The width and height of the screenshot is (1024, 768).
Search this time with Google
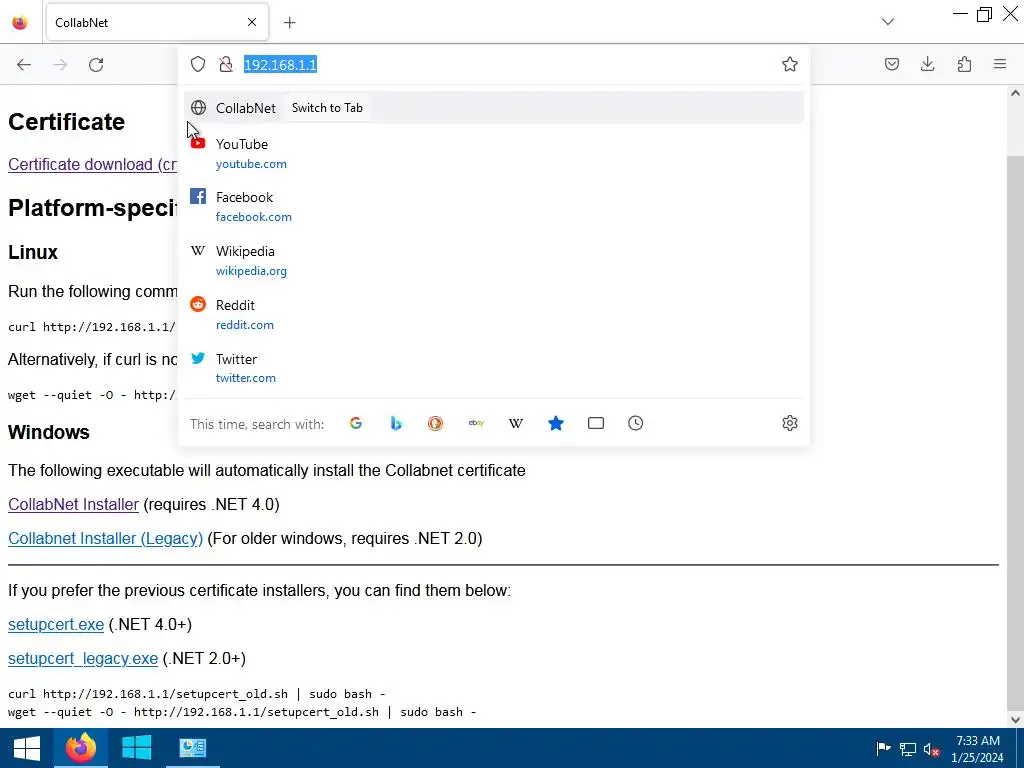point(356,423)
